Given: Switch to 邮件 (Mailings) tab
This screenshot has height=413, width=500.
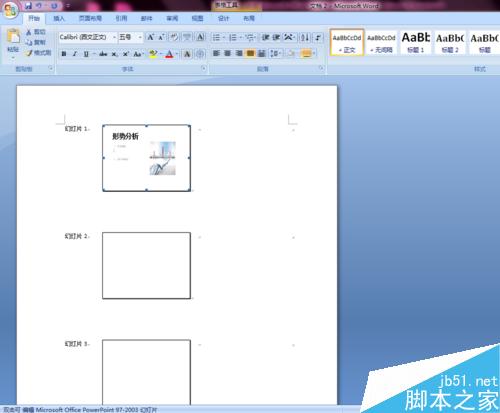Looking at the screenshot, I should [x=146, y=19].
